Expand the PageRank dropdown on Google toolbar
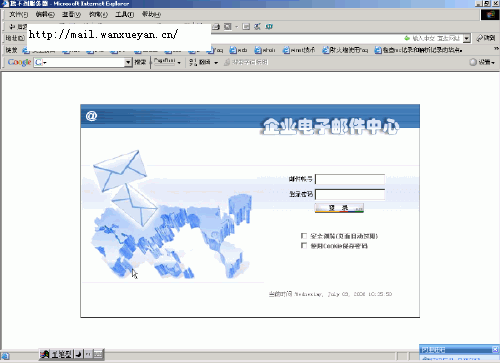The height and width of the screenshot is (363, 500). point(179,62)
